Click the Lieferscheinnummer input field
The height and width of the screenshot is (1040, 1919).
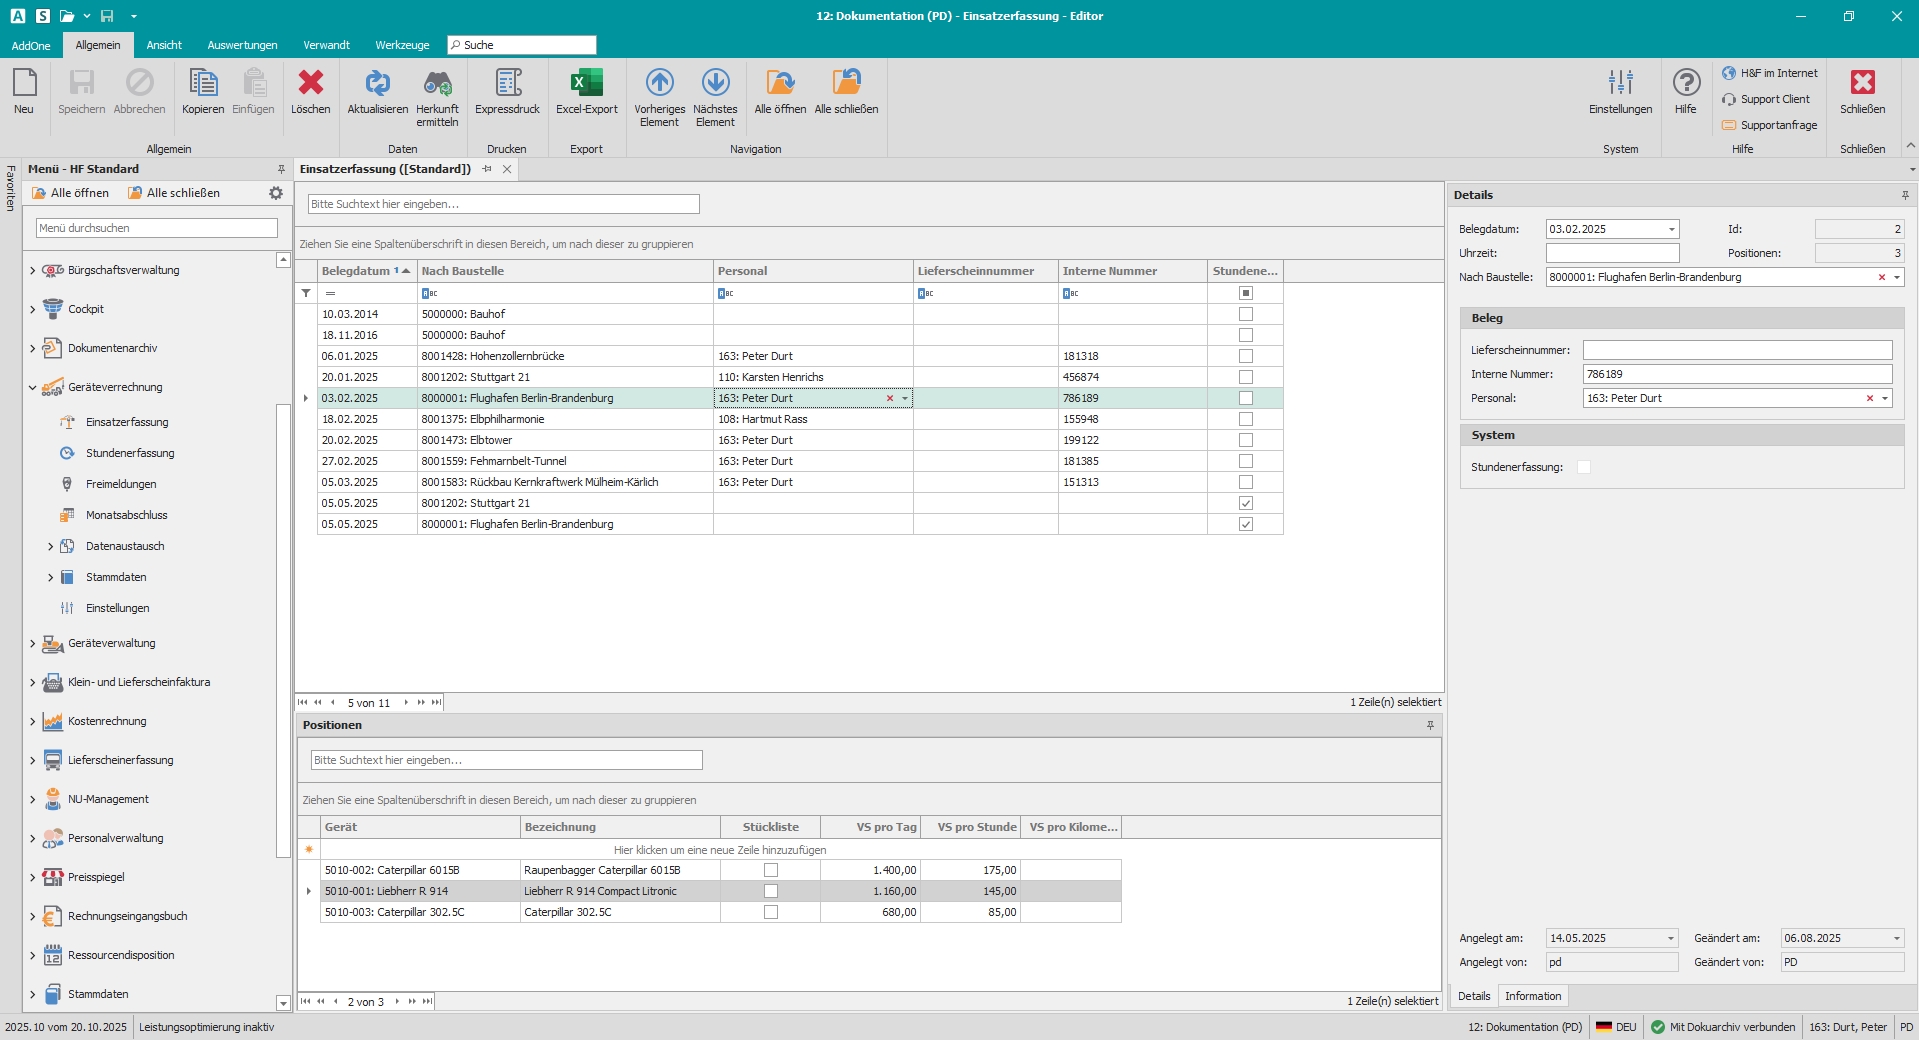click(x=1736, y=350)
